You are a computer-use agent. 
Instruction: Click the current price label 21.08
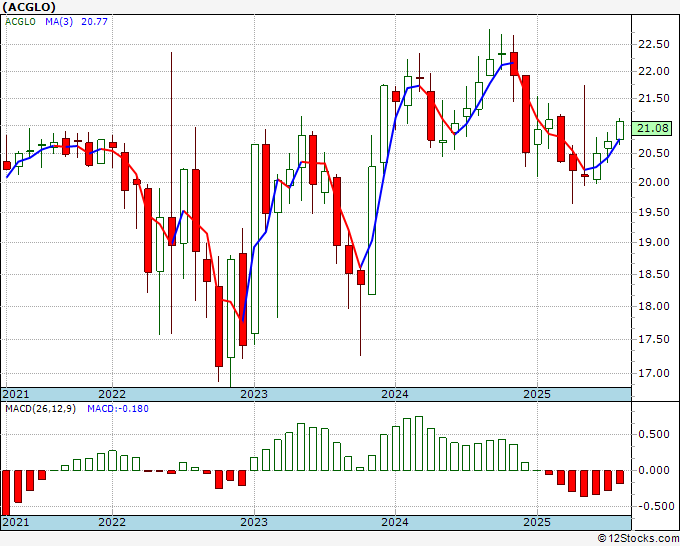[x=652, y=128]
